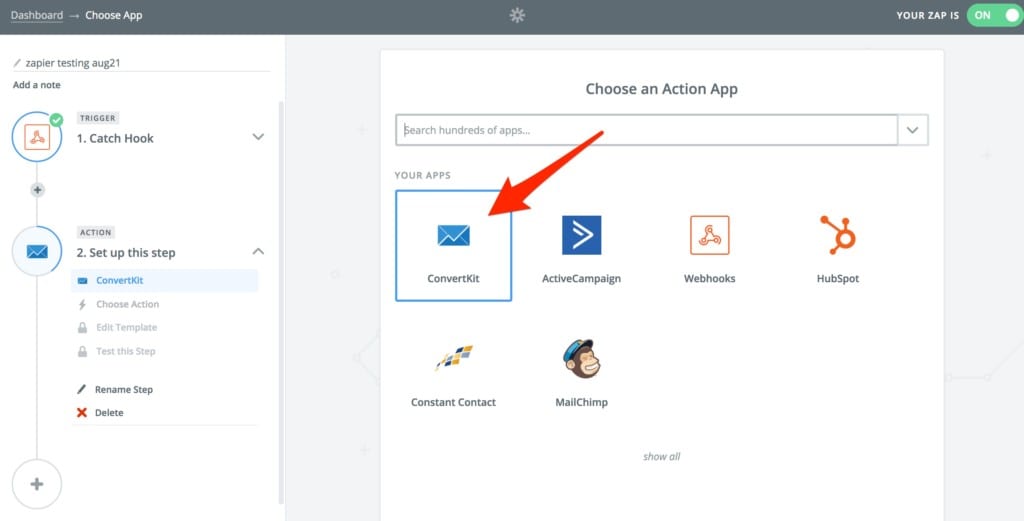Expand the Catch Hook trigger chevron
Viewport: 1024px width, 521px height.
click(259, 137)
